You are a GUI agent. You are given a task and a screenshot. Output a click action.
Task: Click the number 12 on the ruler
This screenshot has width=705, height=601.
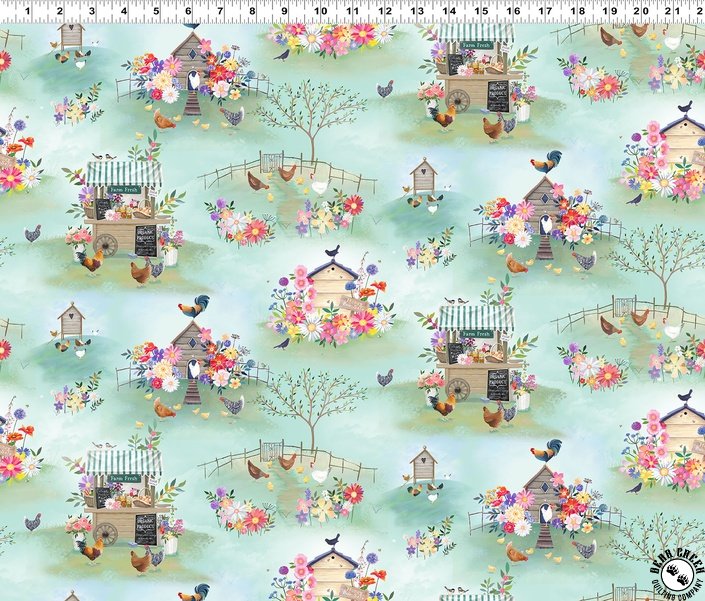pos(383,12)
